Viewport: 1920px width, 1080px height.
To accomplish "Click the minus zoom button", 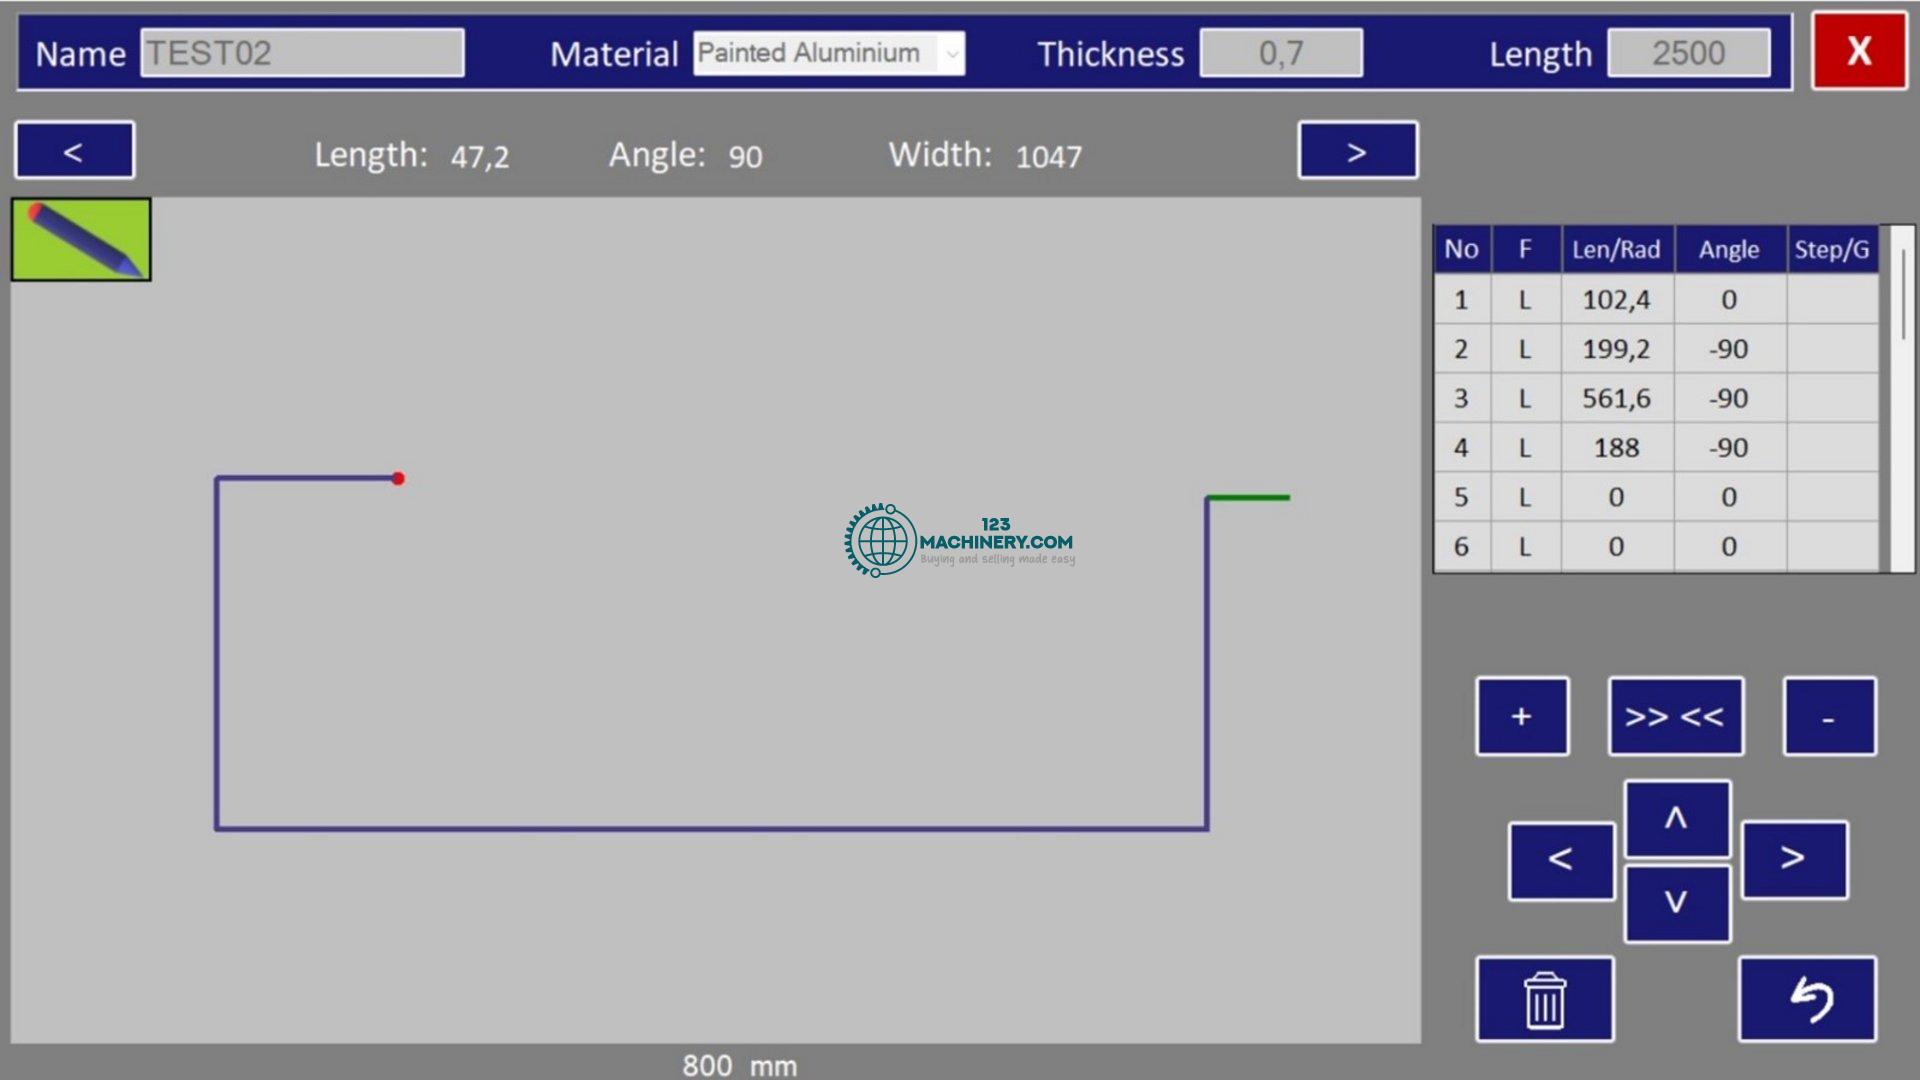I will pos(1828,716).
